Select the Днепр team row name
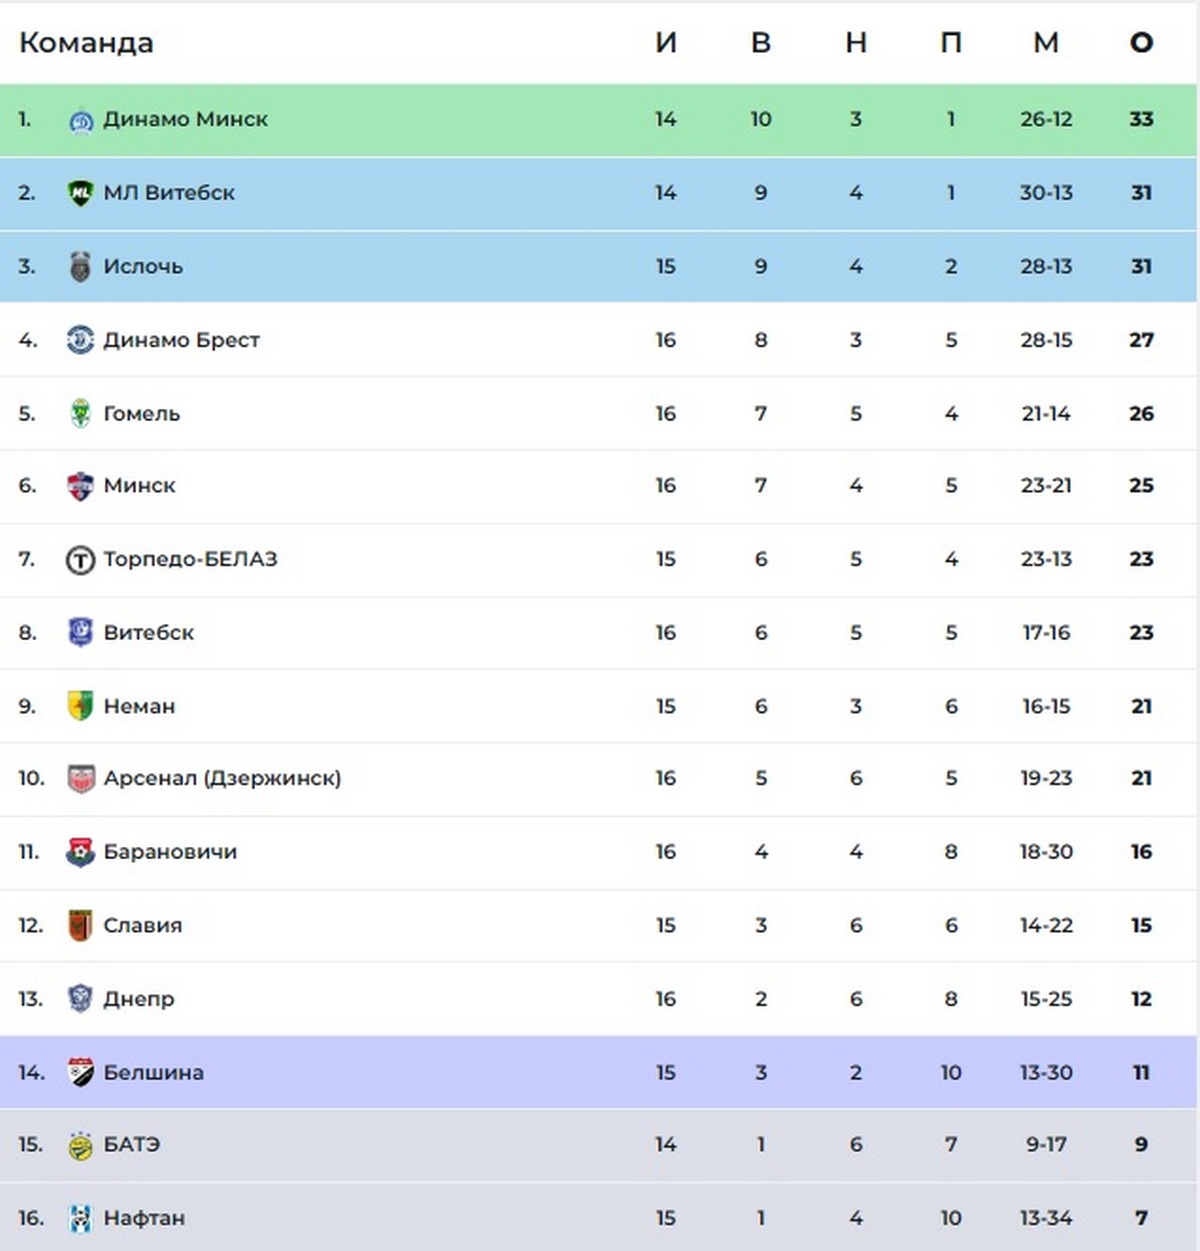Viewport: 1200px width, 1251px height. pyautogui.click(x=139, y=999)
